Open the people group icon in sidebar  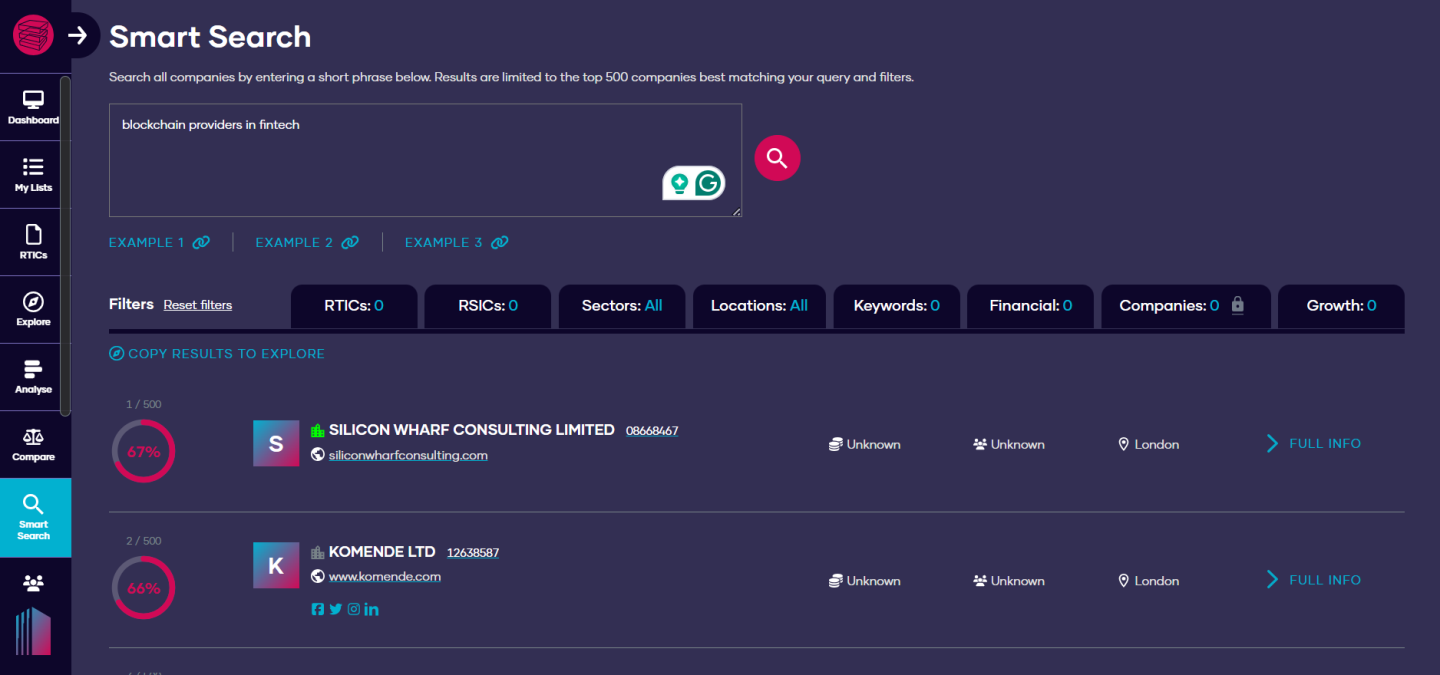[33, 583]
